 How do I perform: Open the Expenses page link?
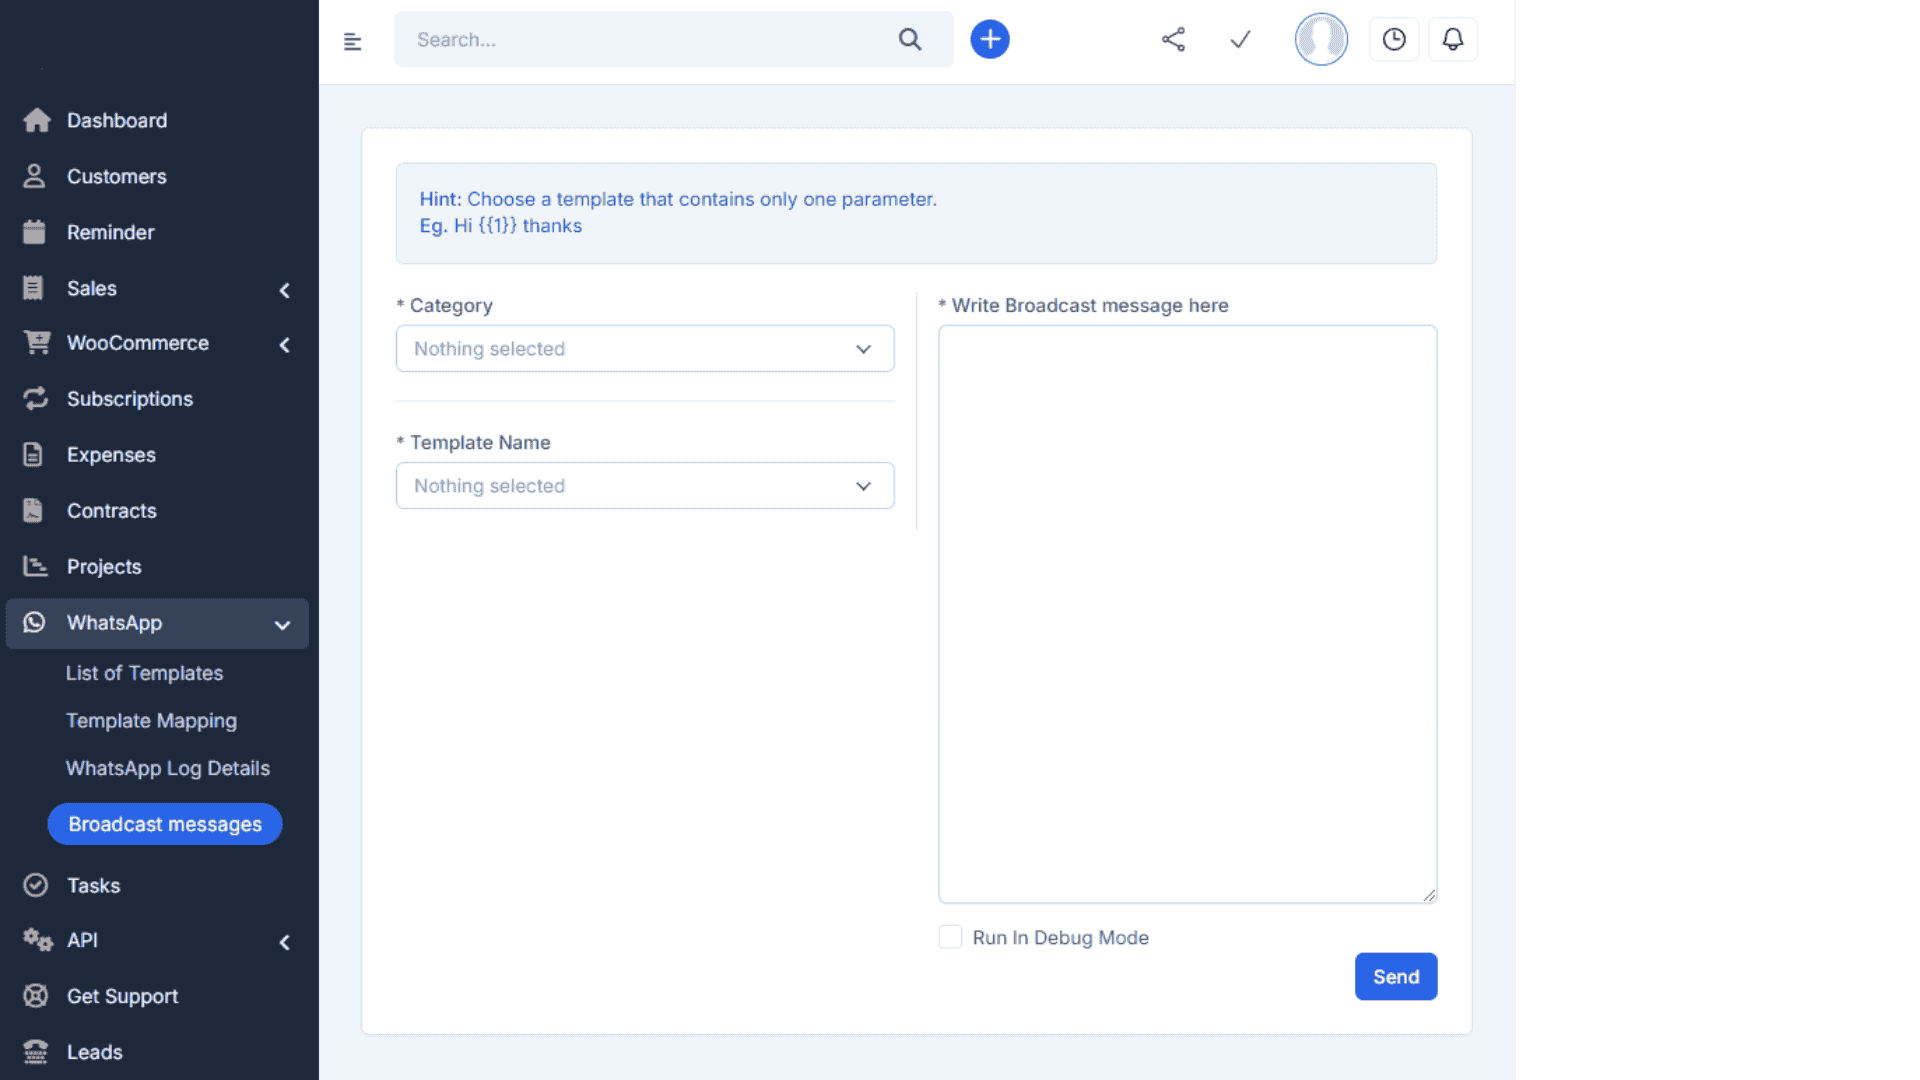pos(111,455)
